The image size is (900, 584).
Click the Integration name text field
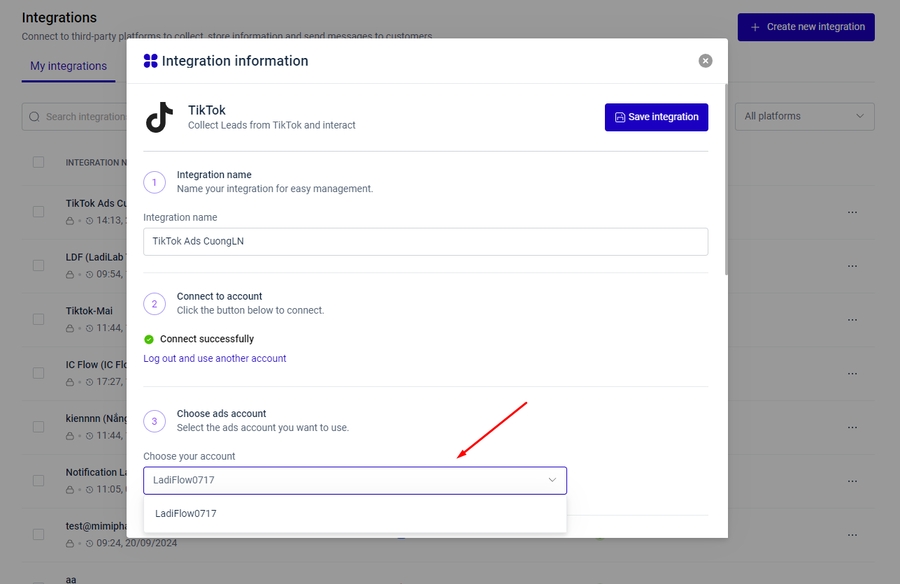point(425,241)
